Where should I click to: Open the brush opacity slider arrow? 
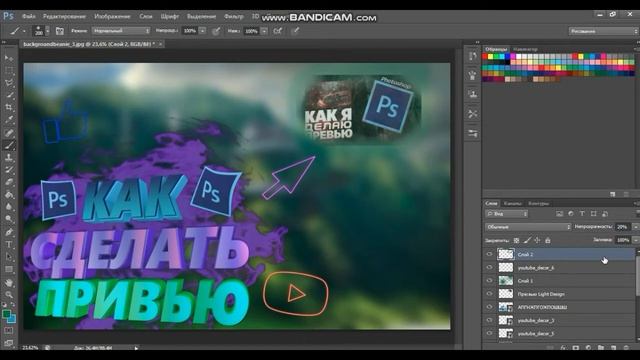[202, 31]
